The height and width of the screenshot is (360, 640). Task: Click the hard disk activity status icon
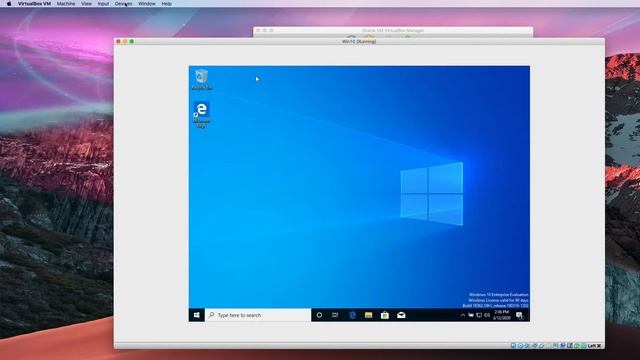513,346
